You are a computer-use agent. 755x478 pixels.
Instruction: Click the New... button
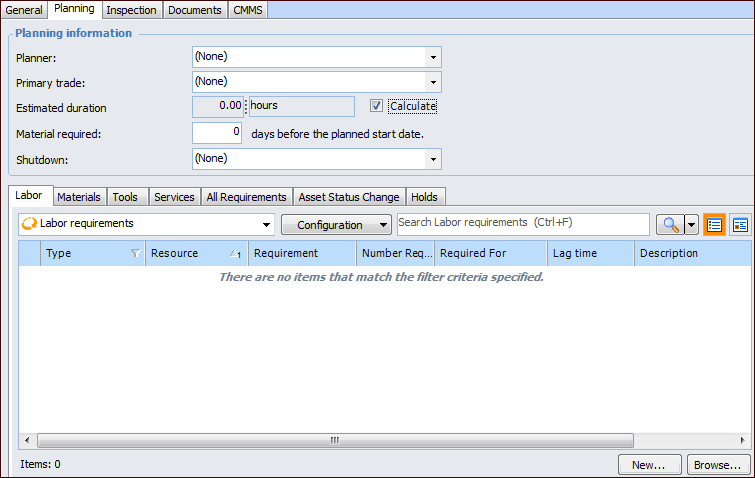coord(649,465)
